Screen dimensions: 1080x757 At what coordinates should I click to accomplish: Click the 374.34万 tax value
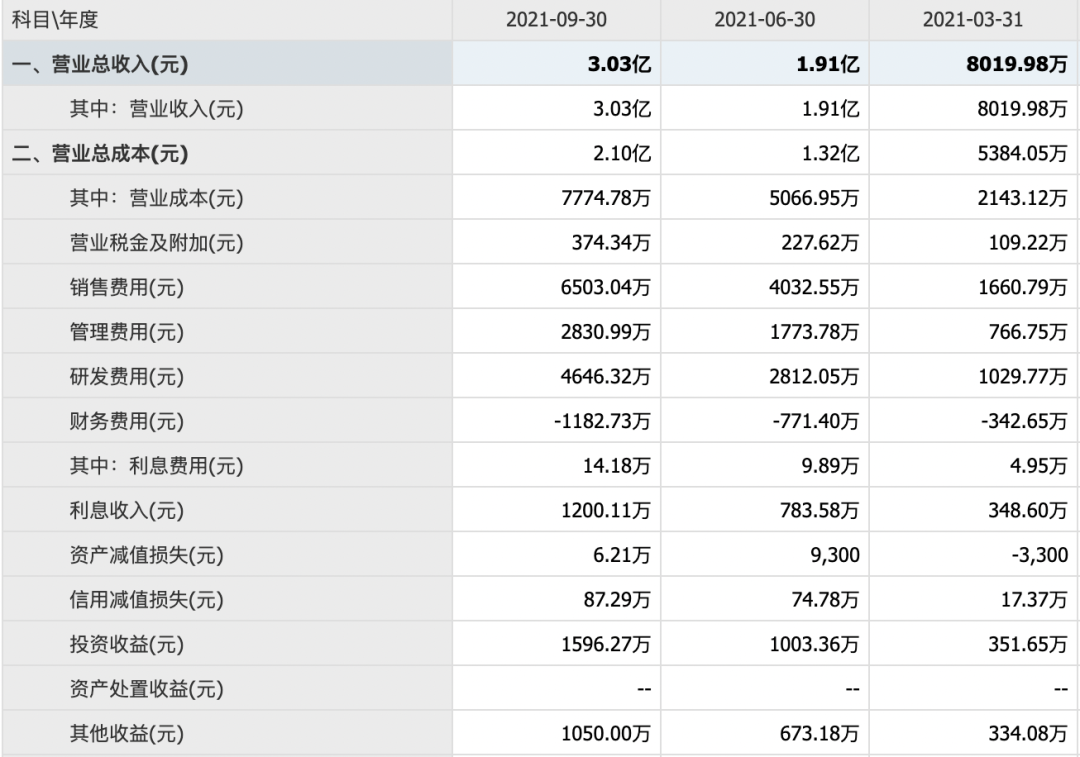pyautogui.click(x=611, y=243)
